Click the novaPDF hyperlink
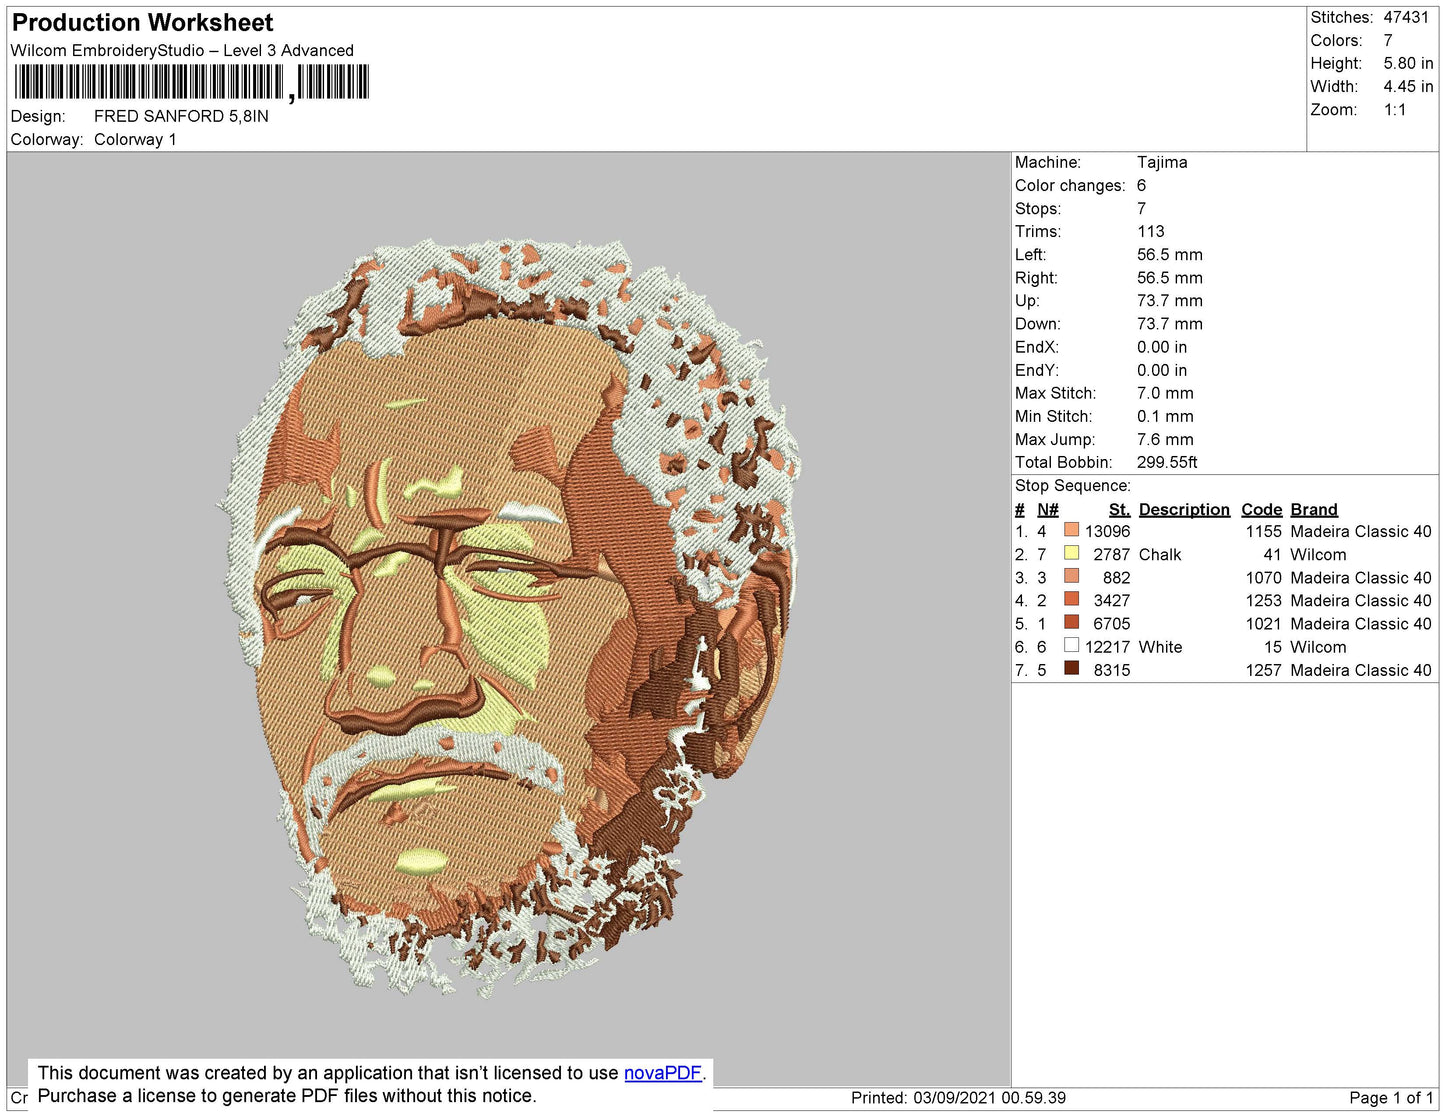Image resolution: width=1445 pixels, height=1117 pixels. pos(663,1073)
